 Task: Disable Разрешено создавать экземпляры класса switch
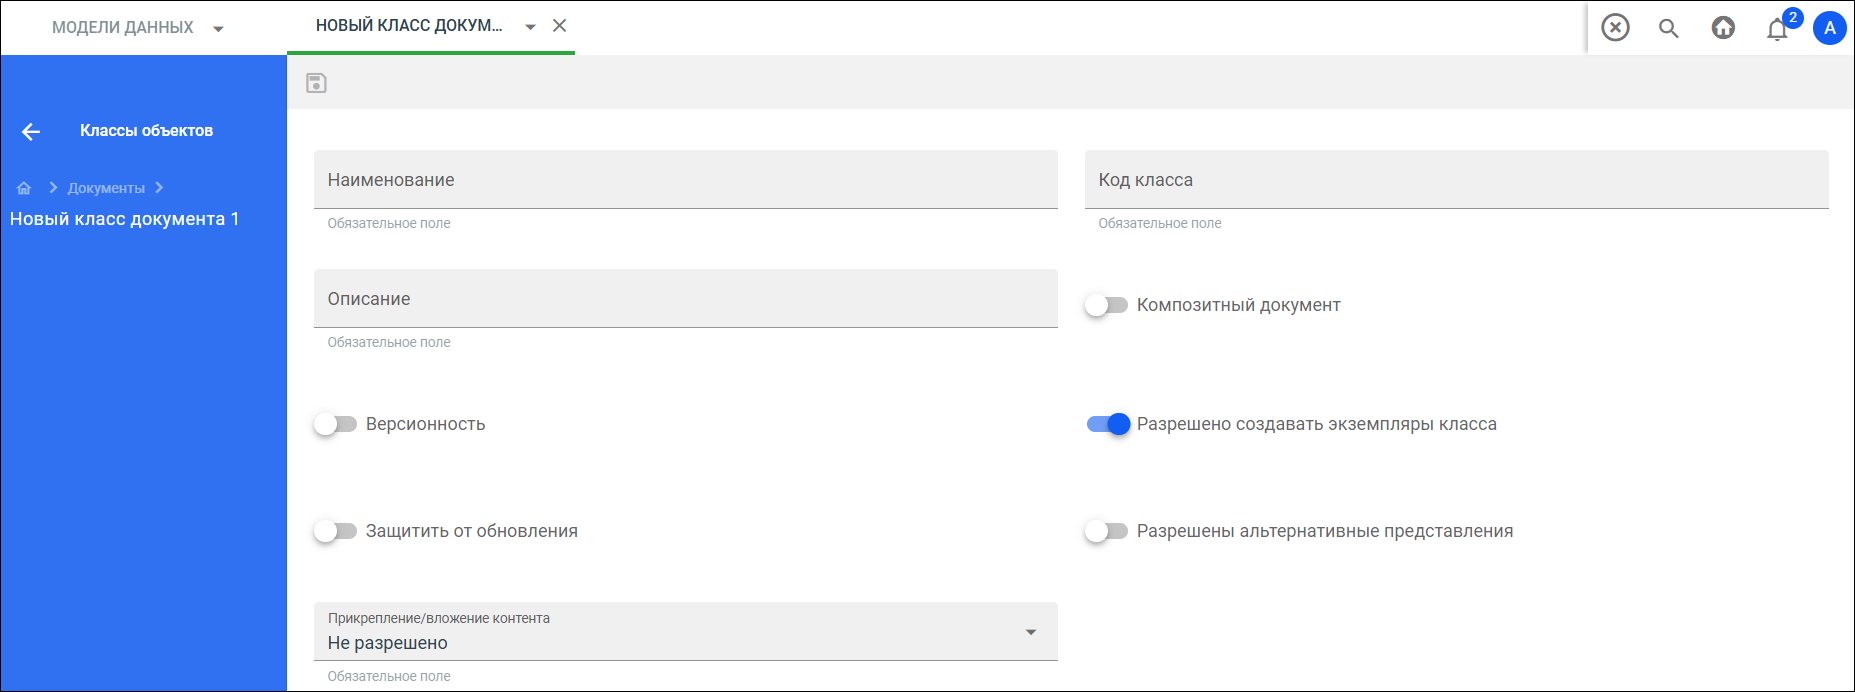tap(1108, 424)
